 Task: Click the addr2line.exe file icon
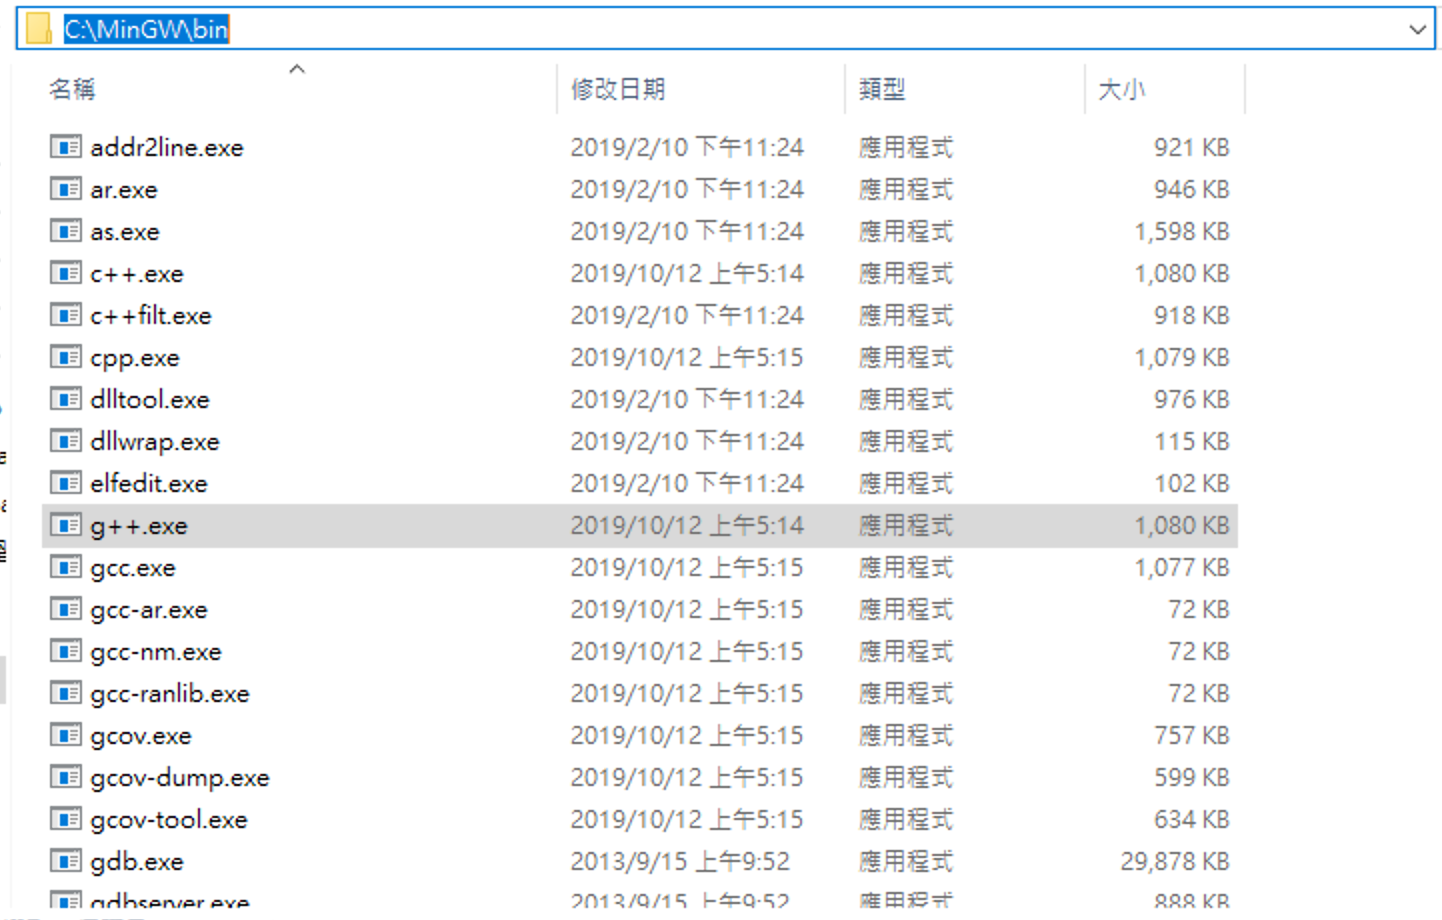click(x=65, y=147)
